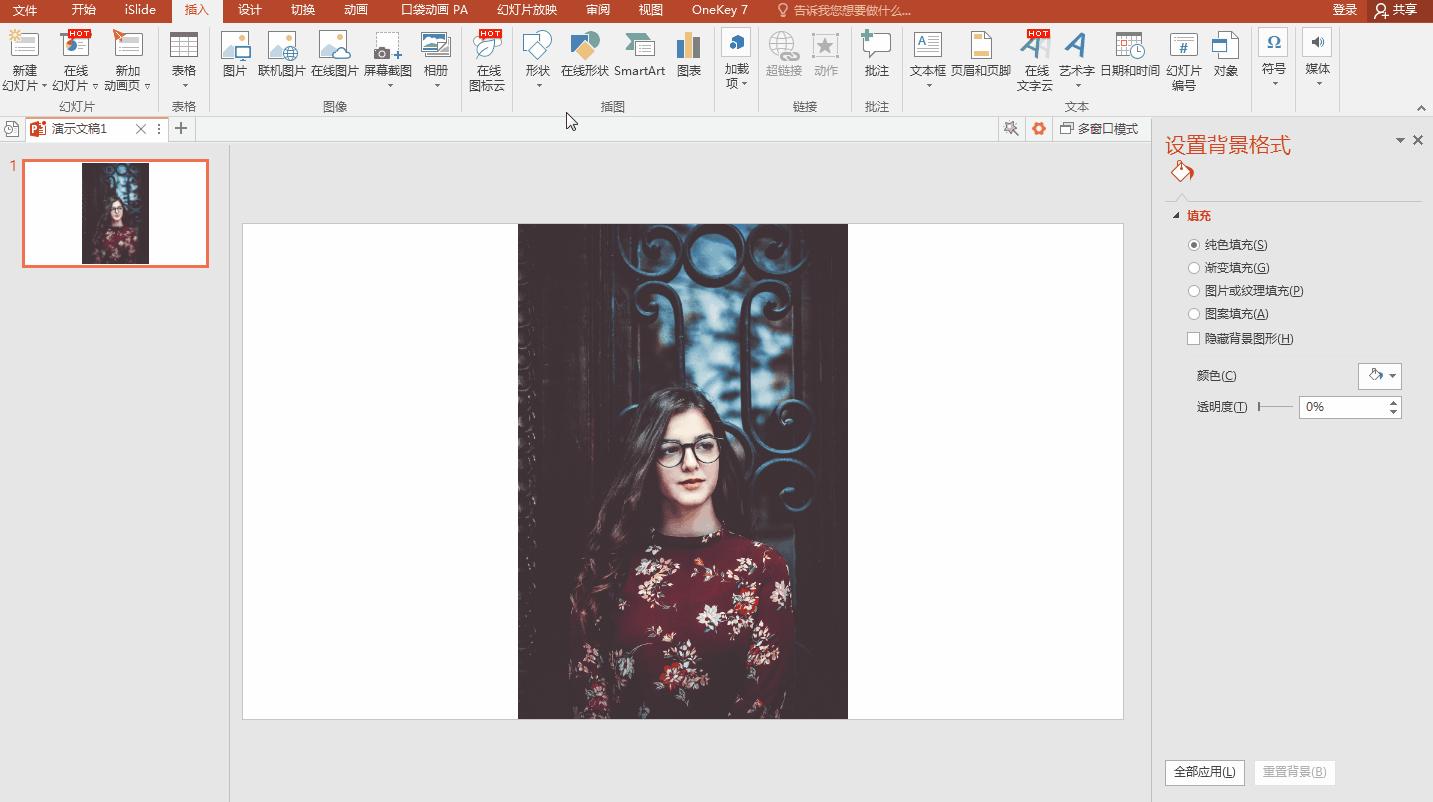Image resolution: width=1433 pixels, height=802 pixels.
Task: Click the 全部应用 button
Action: click(x=1204, y=772)
